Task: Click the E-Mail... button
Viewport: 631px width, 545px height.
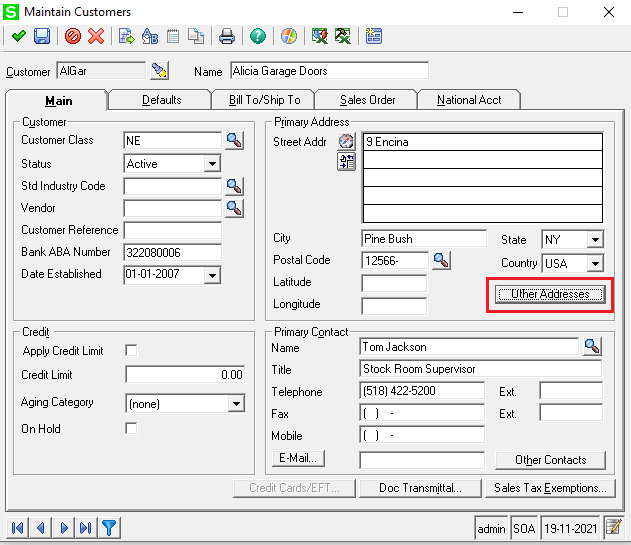Action: pos(298,458)
